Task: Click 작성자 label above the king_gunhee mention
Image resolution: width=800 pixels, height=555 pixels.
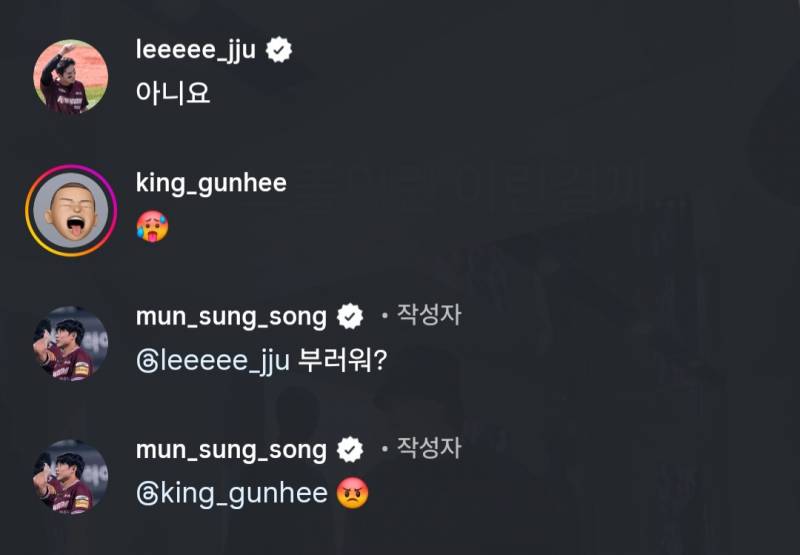Action: (429, 449)
